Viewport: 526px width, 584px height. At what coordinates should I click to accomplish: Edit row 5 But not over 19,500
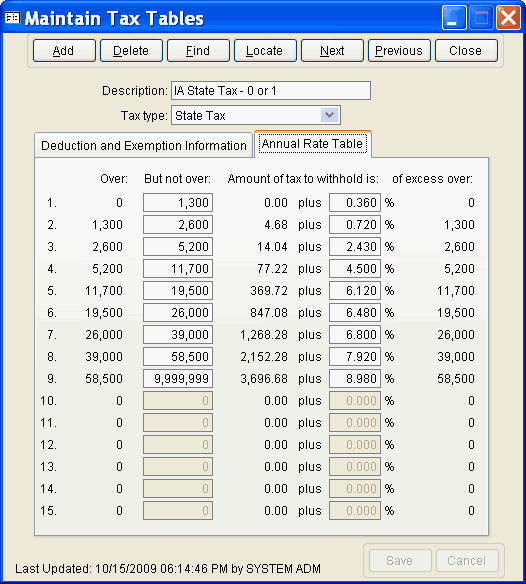[x=178, y=291]
